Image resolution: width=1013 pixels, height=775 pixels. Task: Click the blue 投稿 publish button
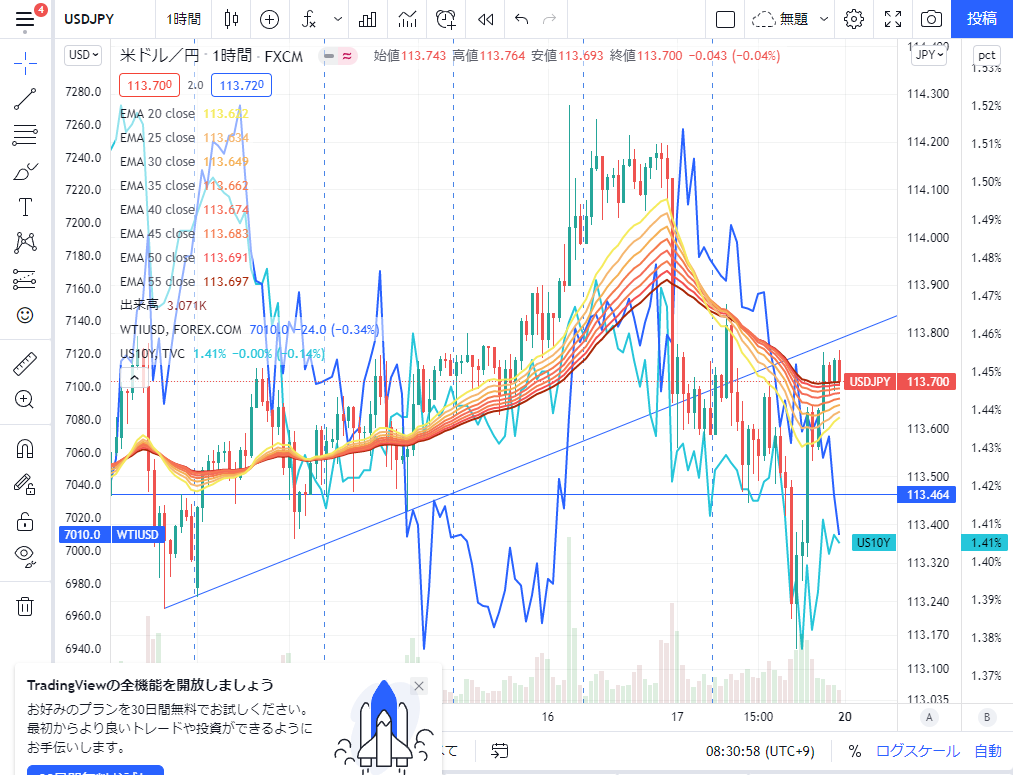(x=982, y=19)
